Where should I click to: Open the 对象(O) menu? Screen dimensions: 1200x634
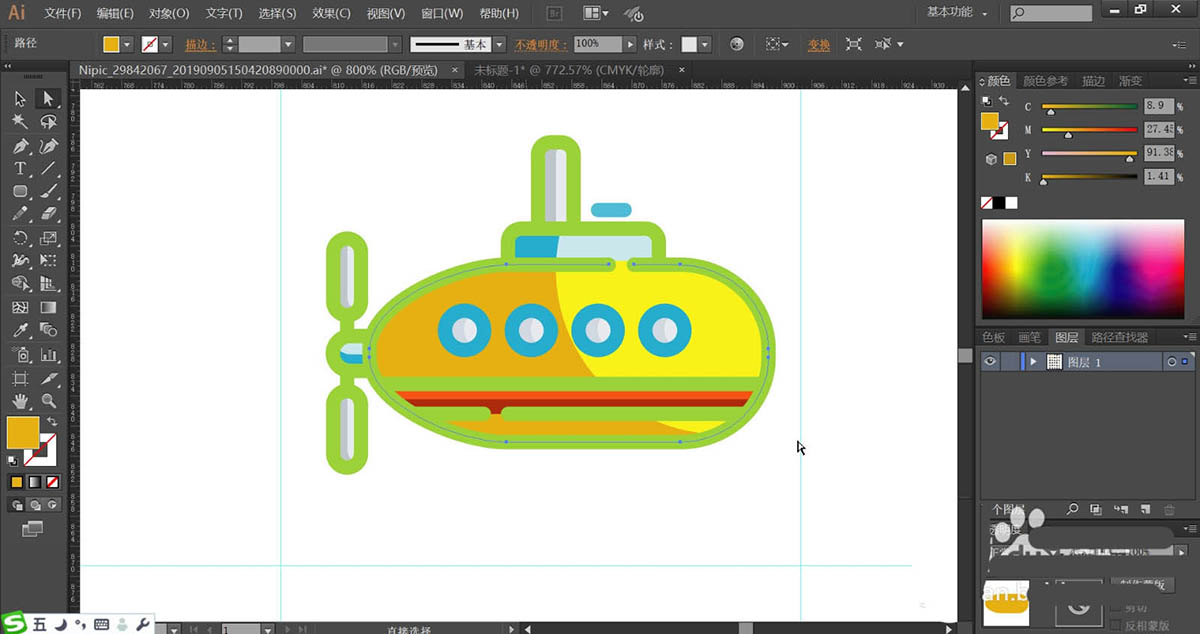(x=169, y=13)
